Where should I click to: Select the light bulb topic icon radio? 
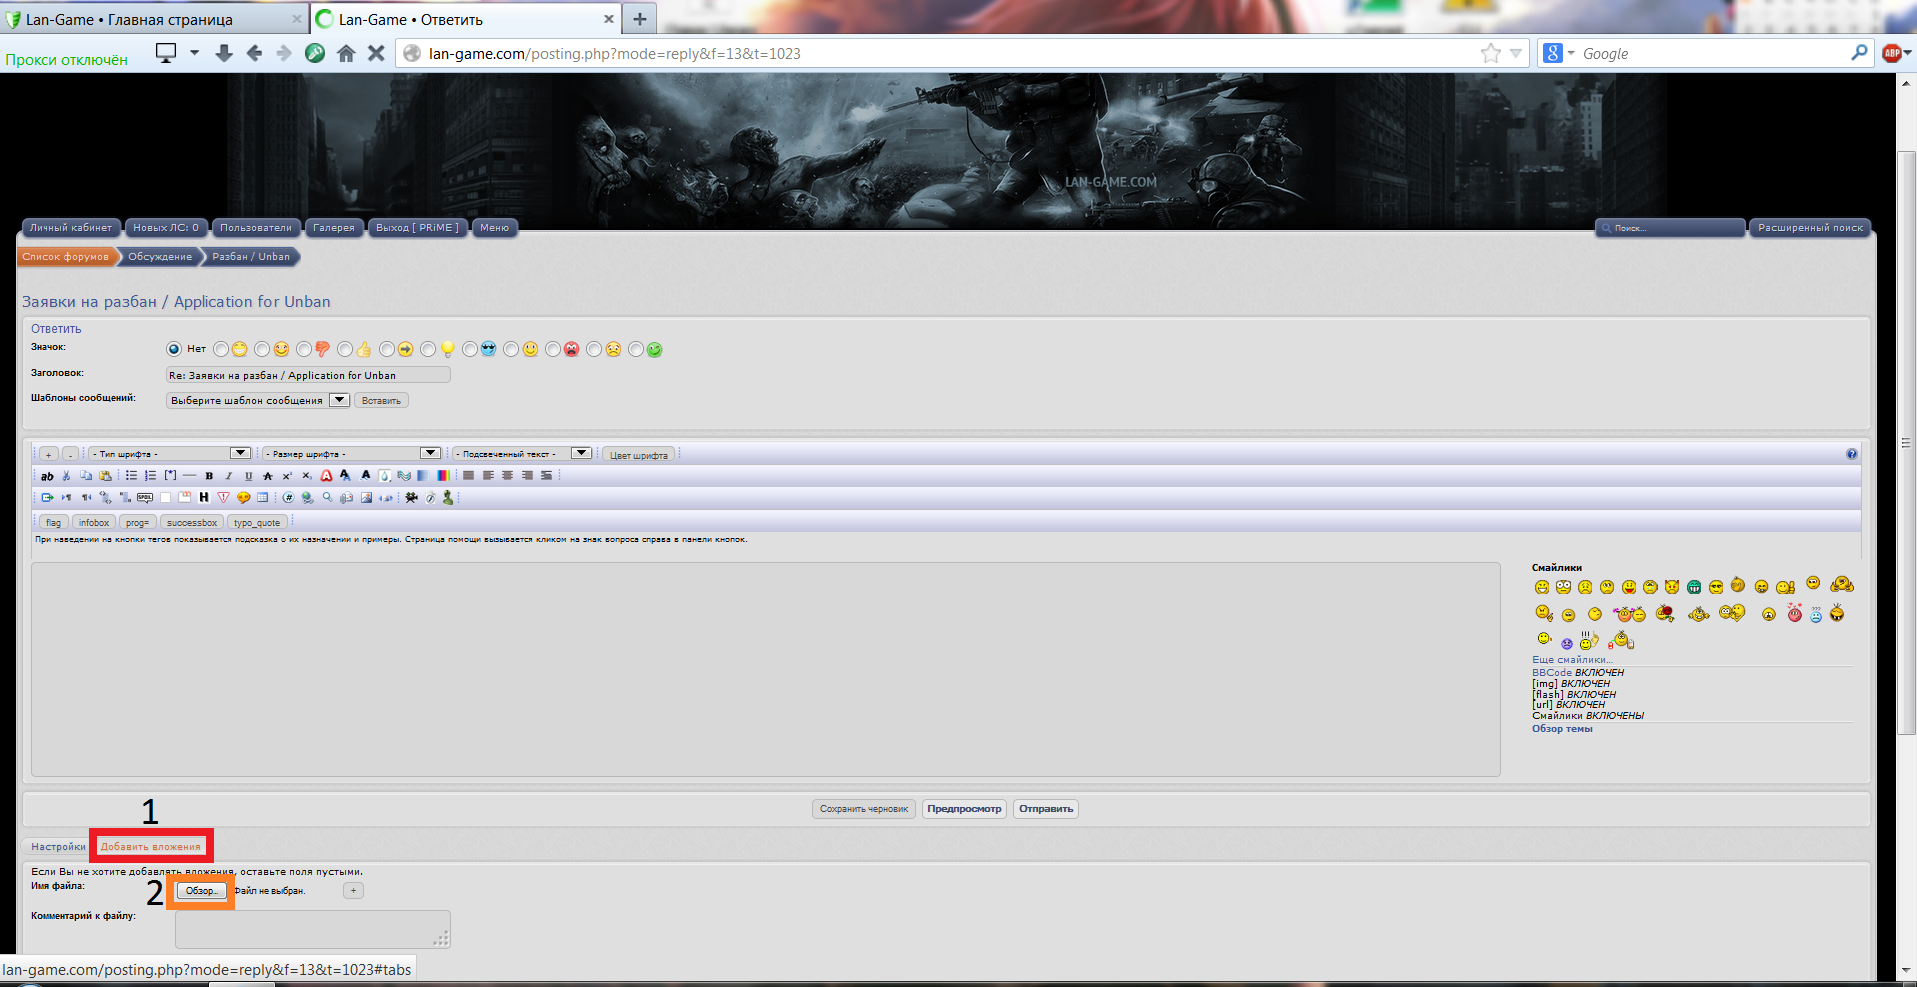(x=428, y=349)
